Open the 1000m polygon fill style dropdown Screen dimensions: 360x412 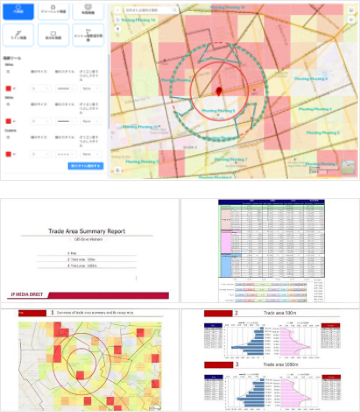coord(91,121)
